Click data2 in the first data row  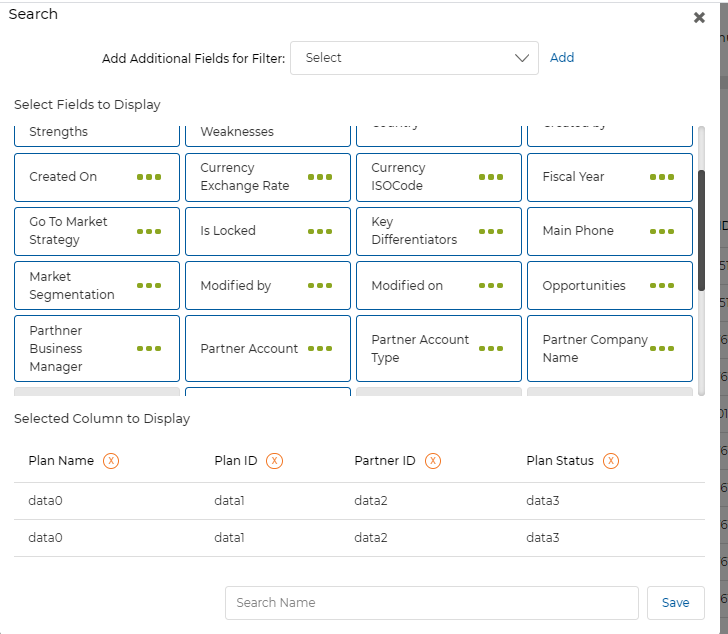click(x=371, y=501)
